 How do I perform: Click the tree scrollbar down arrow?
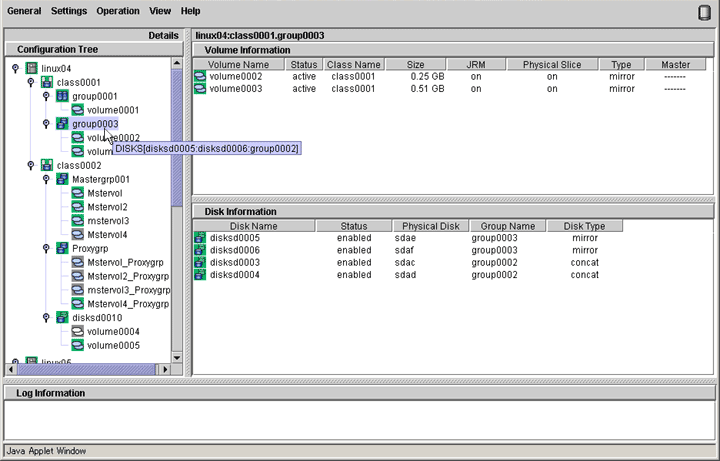177,357
